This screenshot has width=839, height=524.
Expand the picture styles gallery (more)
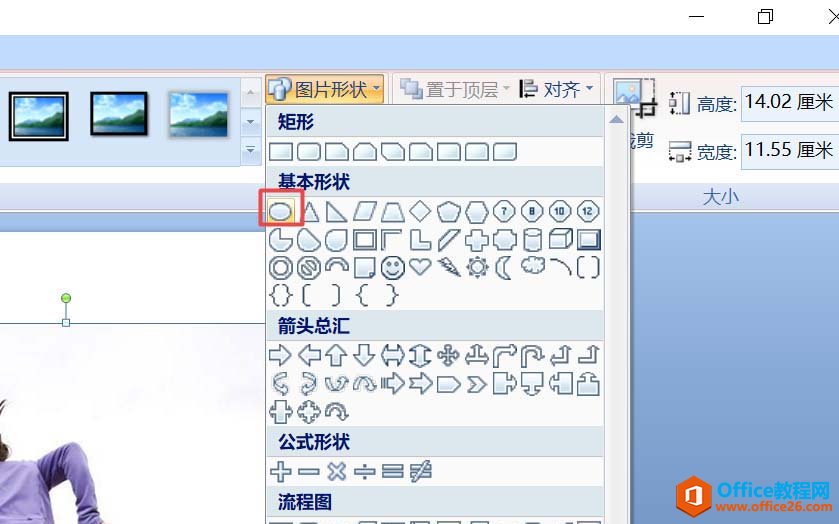tap(250, 150)
